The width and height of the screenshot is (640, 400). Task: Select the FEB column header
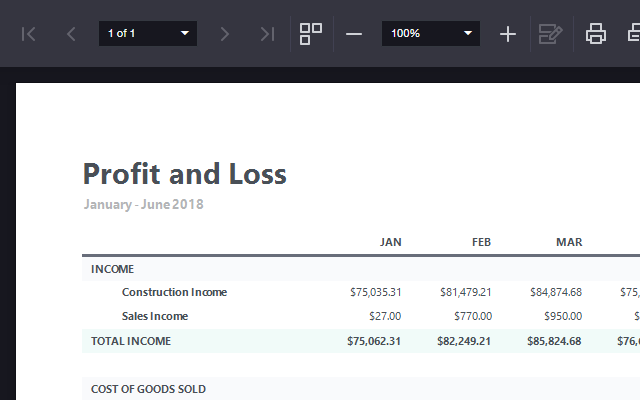click(481, 242)
